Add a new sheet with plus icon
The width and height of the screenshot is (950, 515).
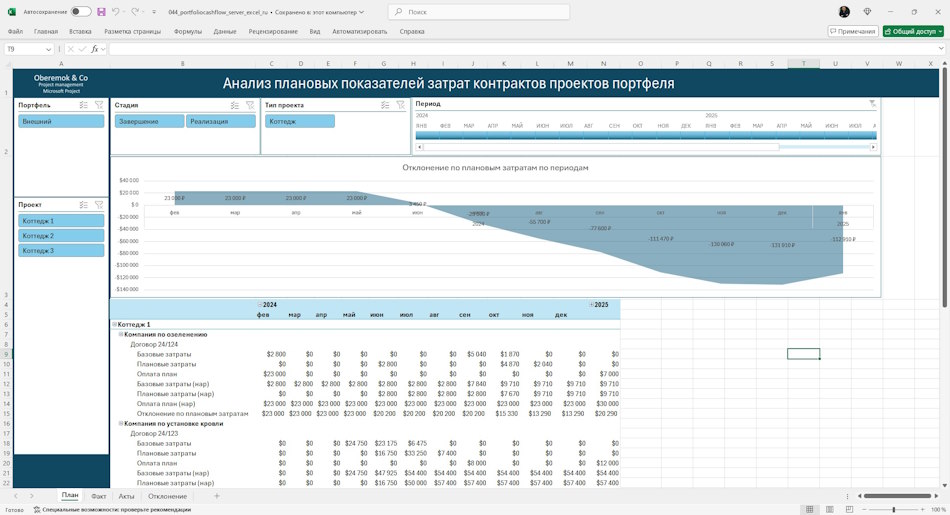(x=216, y=496)
